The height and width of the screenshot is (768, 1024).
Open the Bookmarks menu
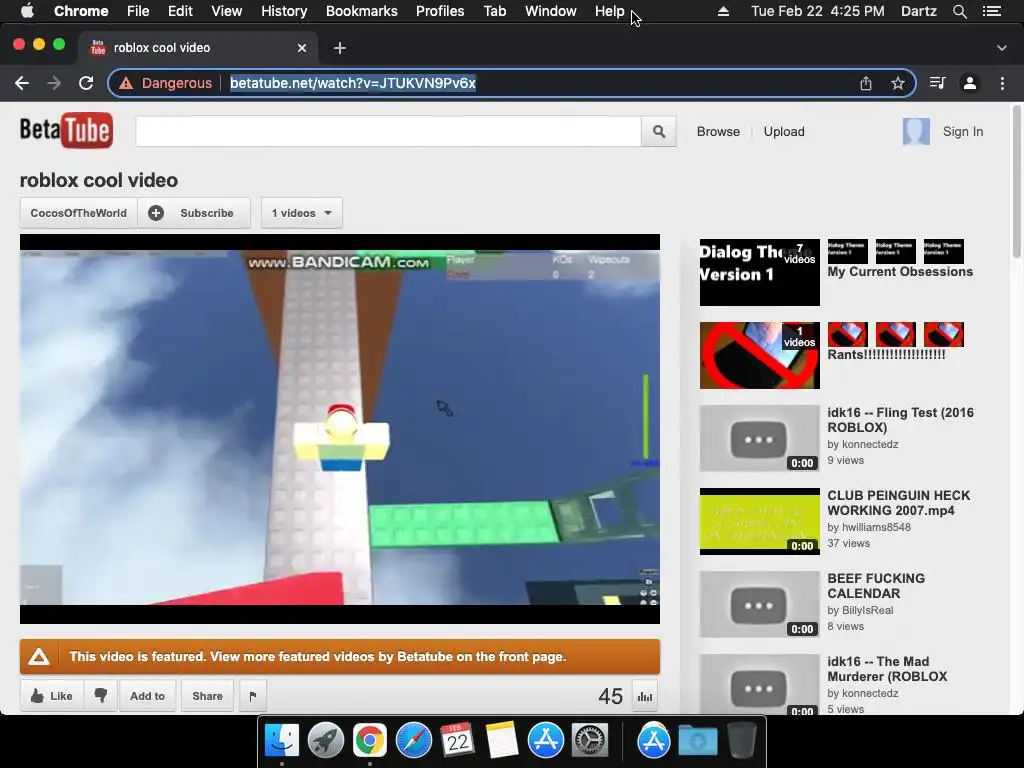click(362, 11)
